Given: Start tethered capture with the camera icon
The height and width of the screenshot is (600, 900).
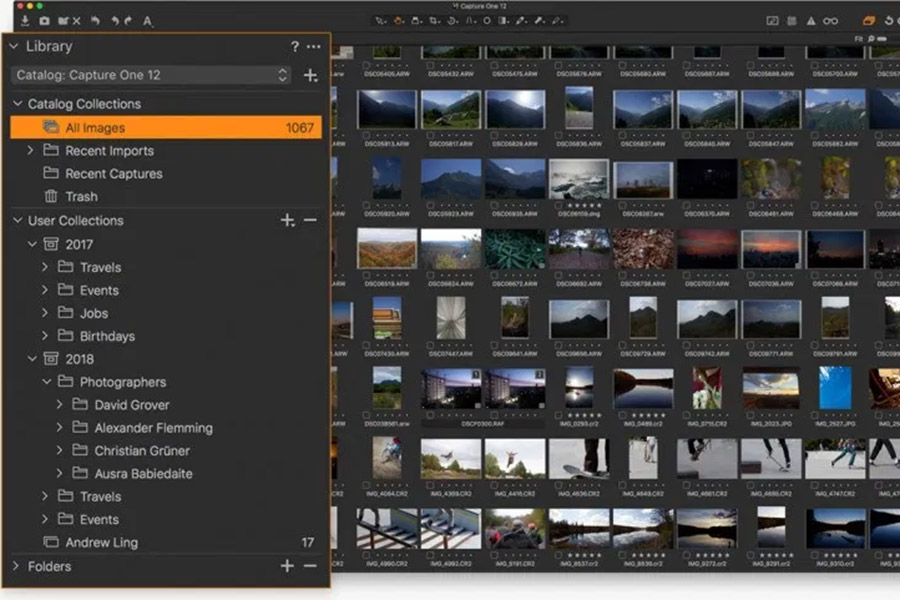Looking at the screenshot, I should pos(44,19).
